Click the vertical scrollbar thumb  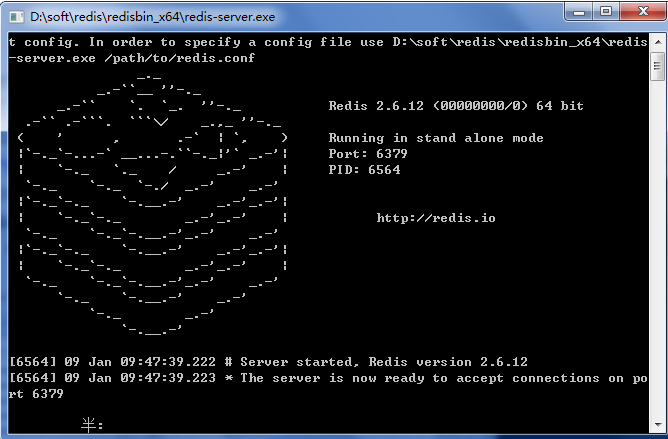[657, 66]
